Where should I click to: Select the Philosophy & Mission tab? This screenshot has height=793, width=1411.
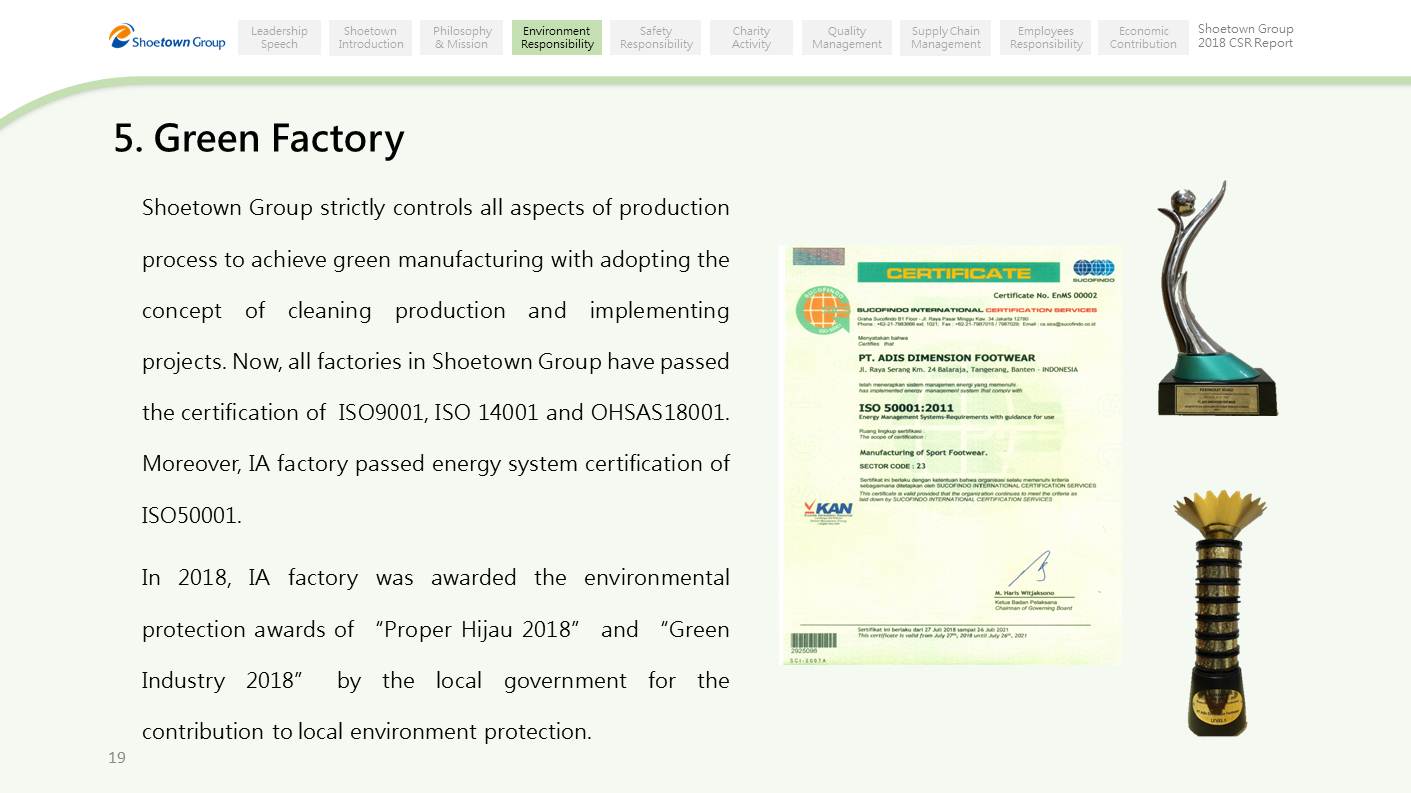[462, 38]
